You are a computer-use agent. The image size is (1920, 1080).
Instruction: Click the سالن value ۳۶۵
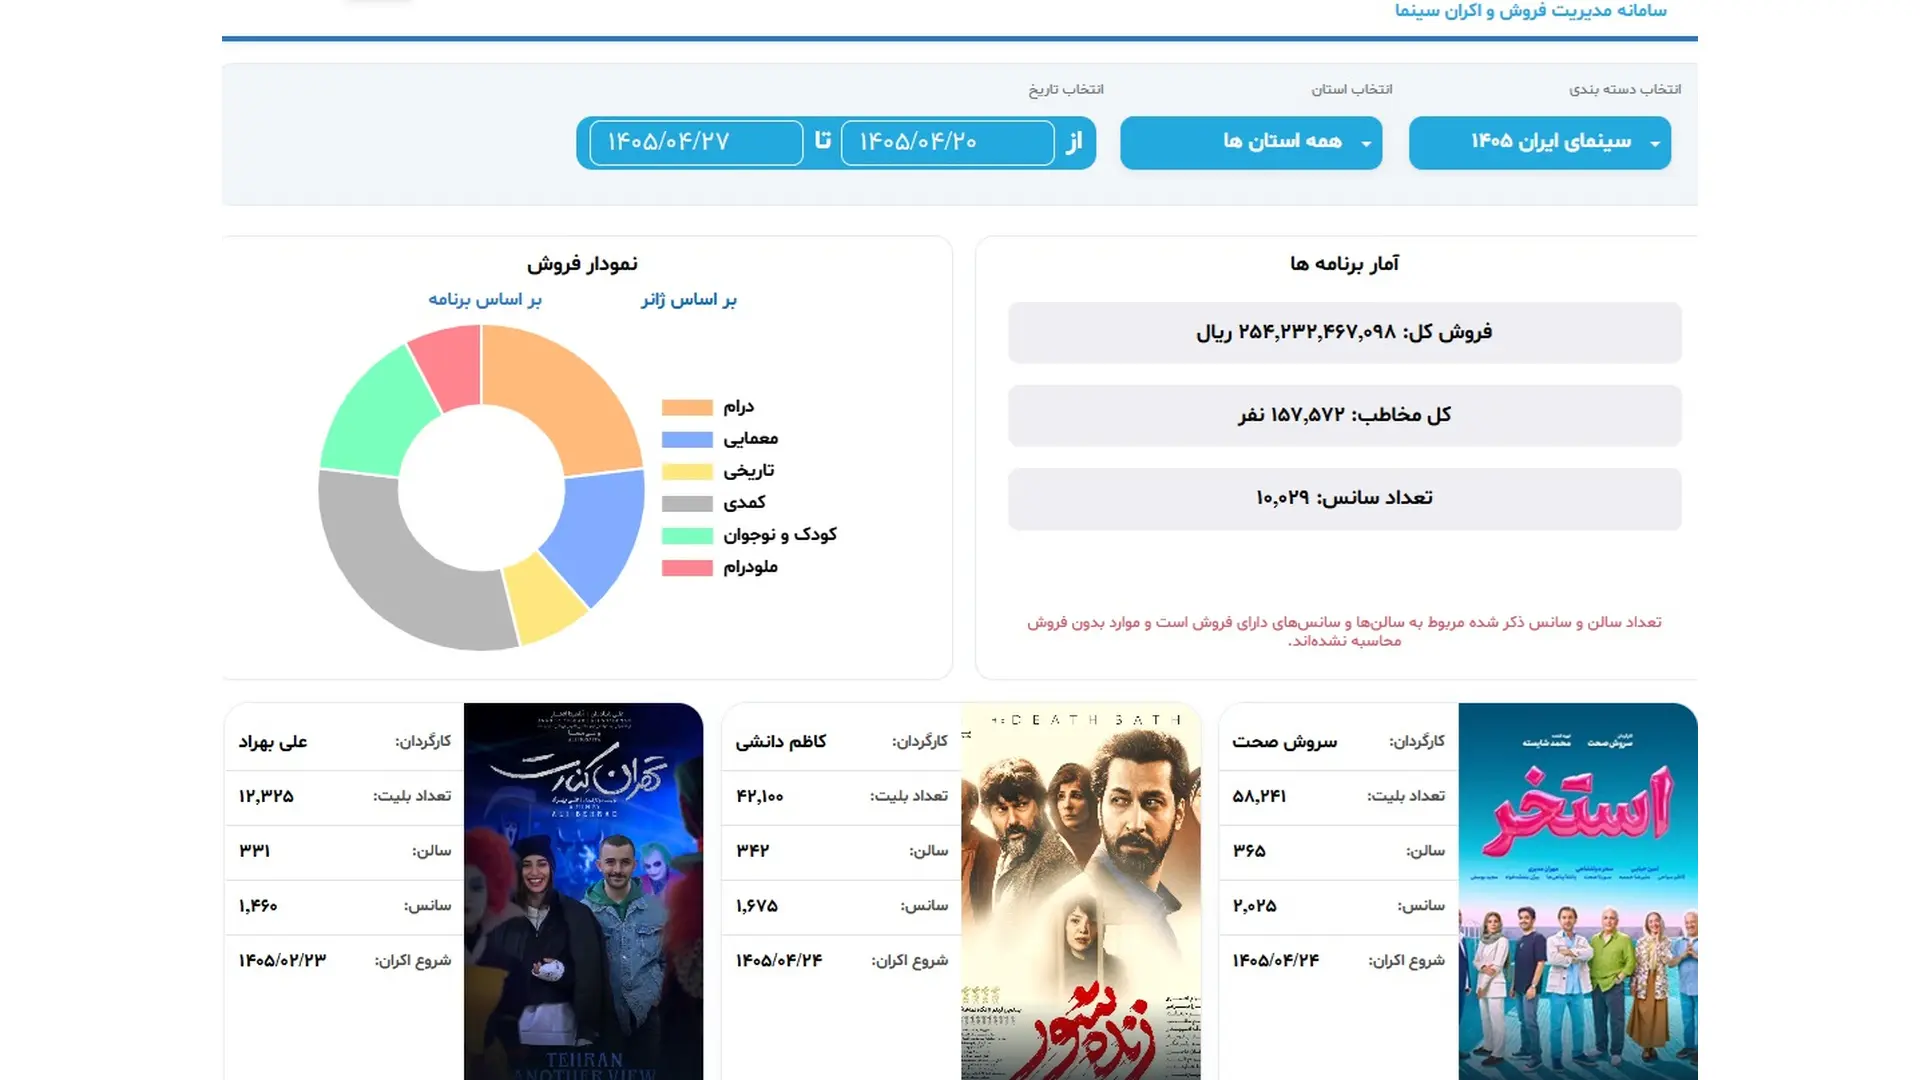(1249, 851)
